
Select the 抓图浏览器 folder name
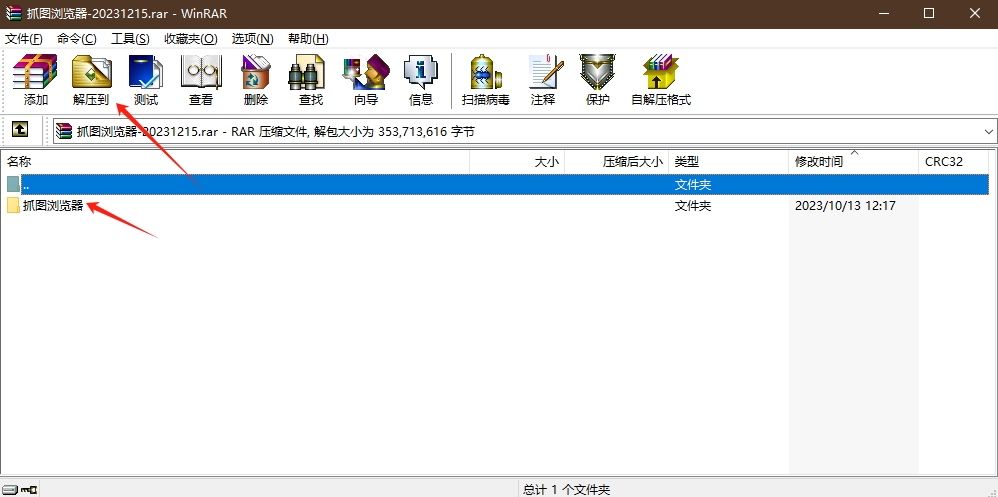tap(53, 206)
